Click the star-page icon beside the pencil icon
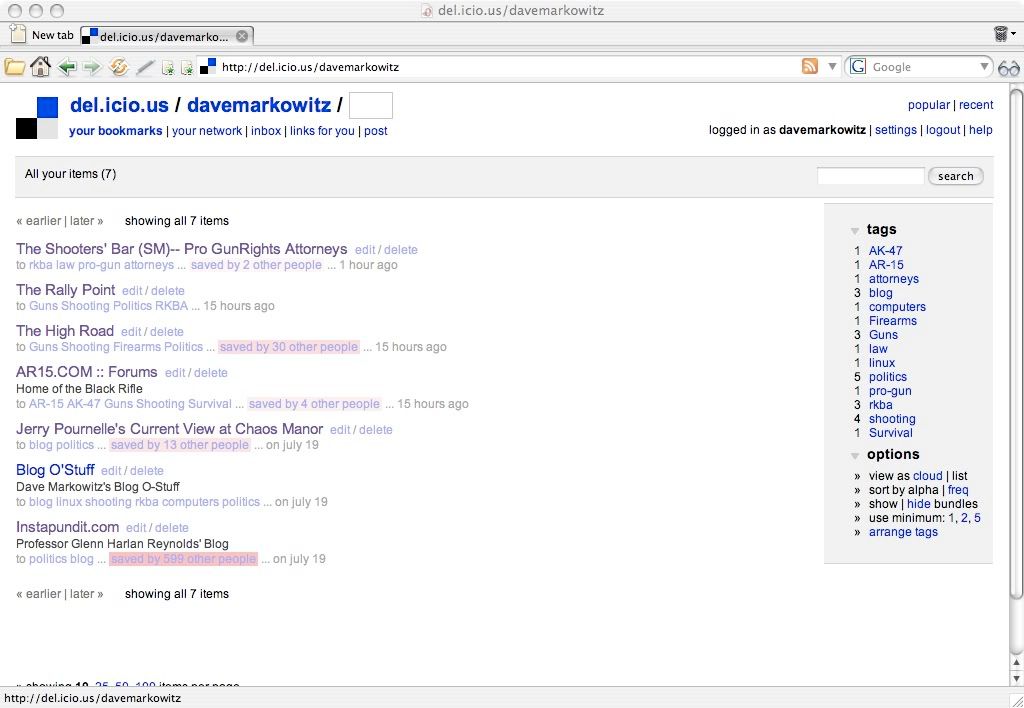This screenshot has width=1024, height=708. coord(168,67)
